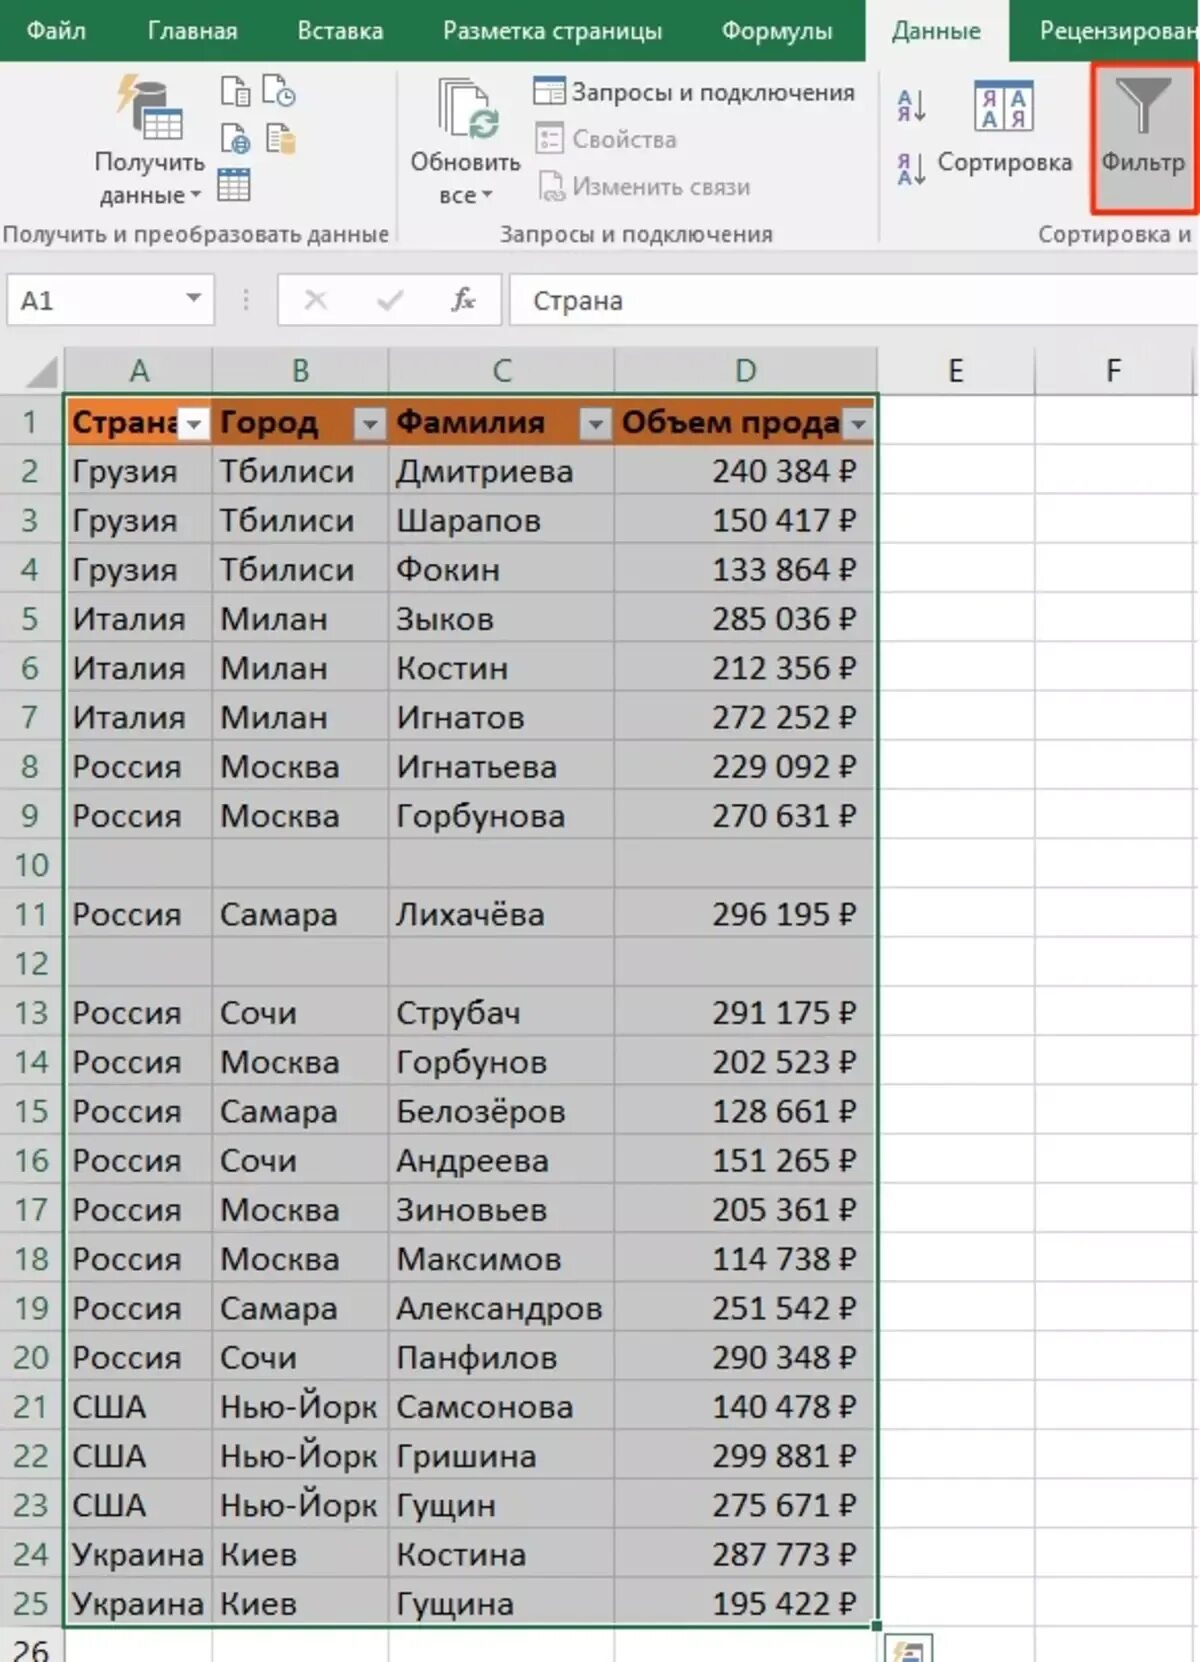Import from web icon

point(235,138)
